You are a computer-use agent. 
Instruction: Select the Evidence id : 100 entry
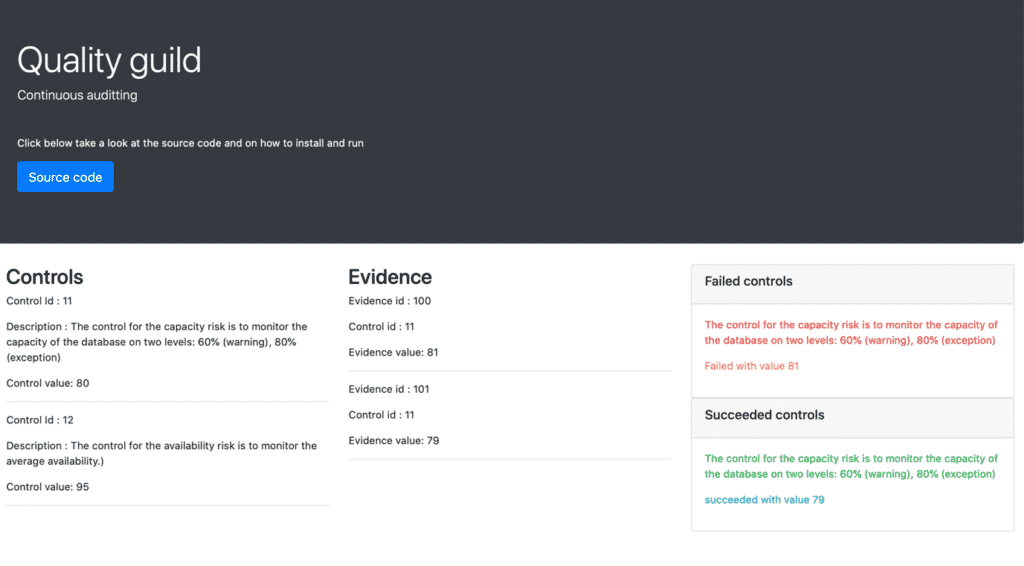pyautogui.click(x=389, y=301)
